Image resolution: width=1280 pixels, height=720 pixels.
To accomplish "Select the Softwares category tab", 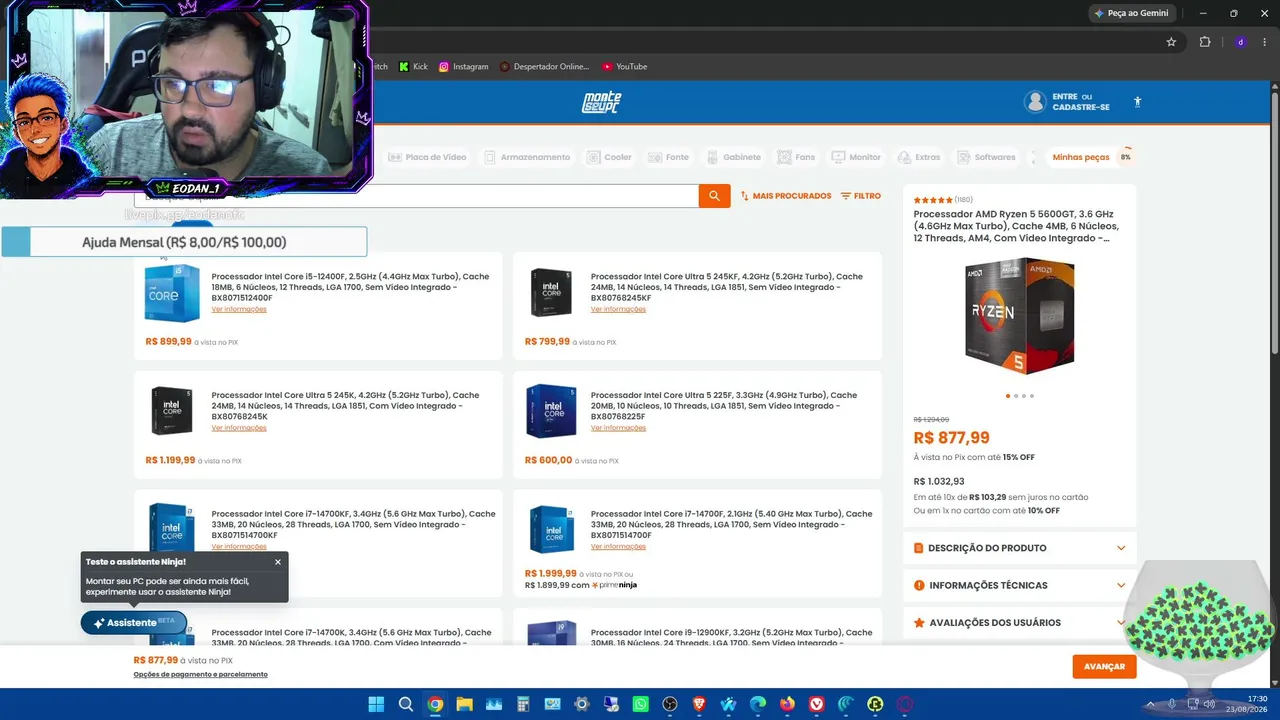I will point(986,157).
